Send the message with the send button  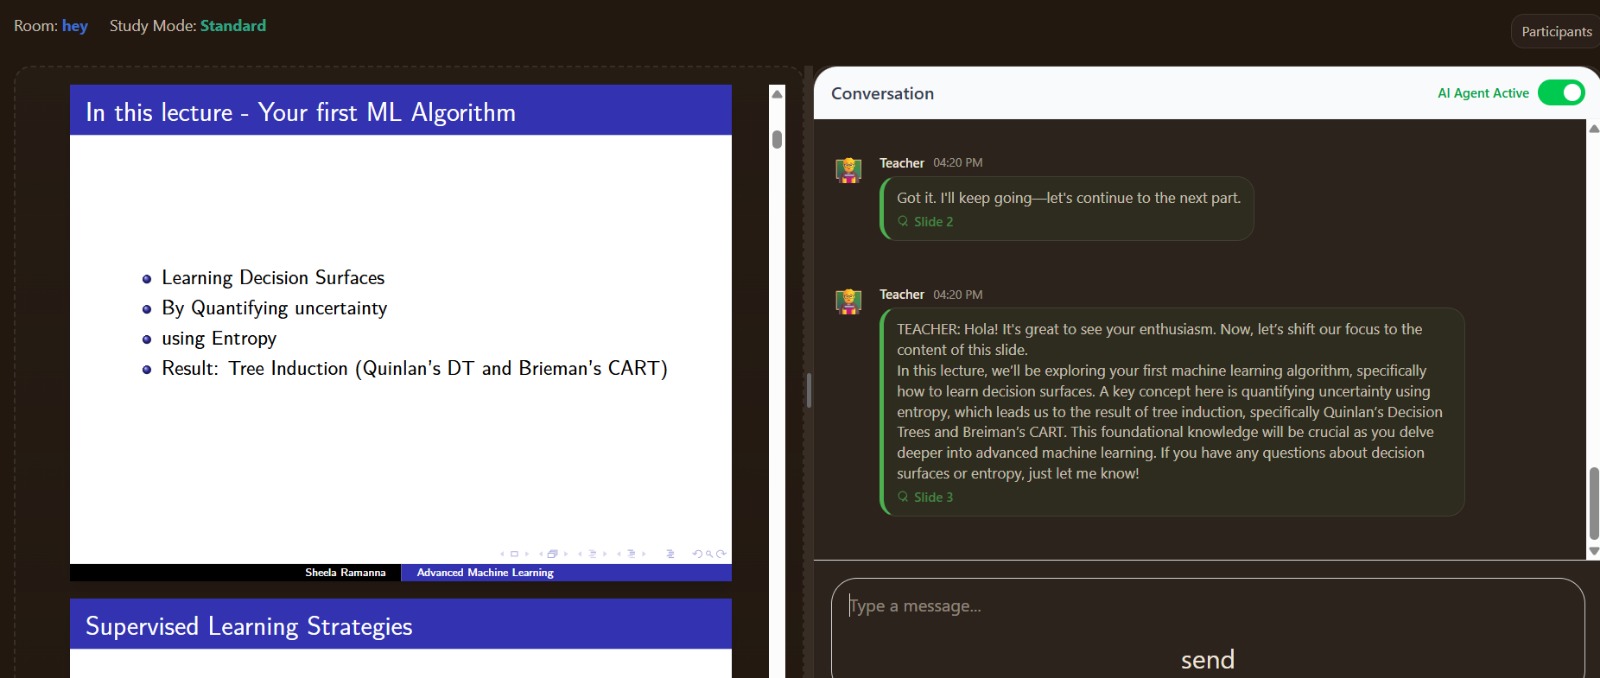1208,659
